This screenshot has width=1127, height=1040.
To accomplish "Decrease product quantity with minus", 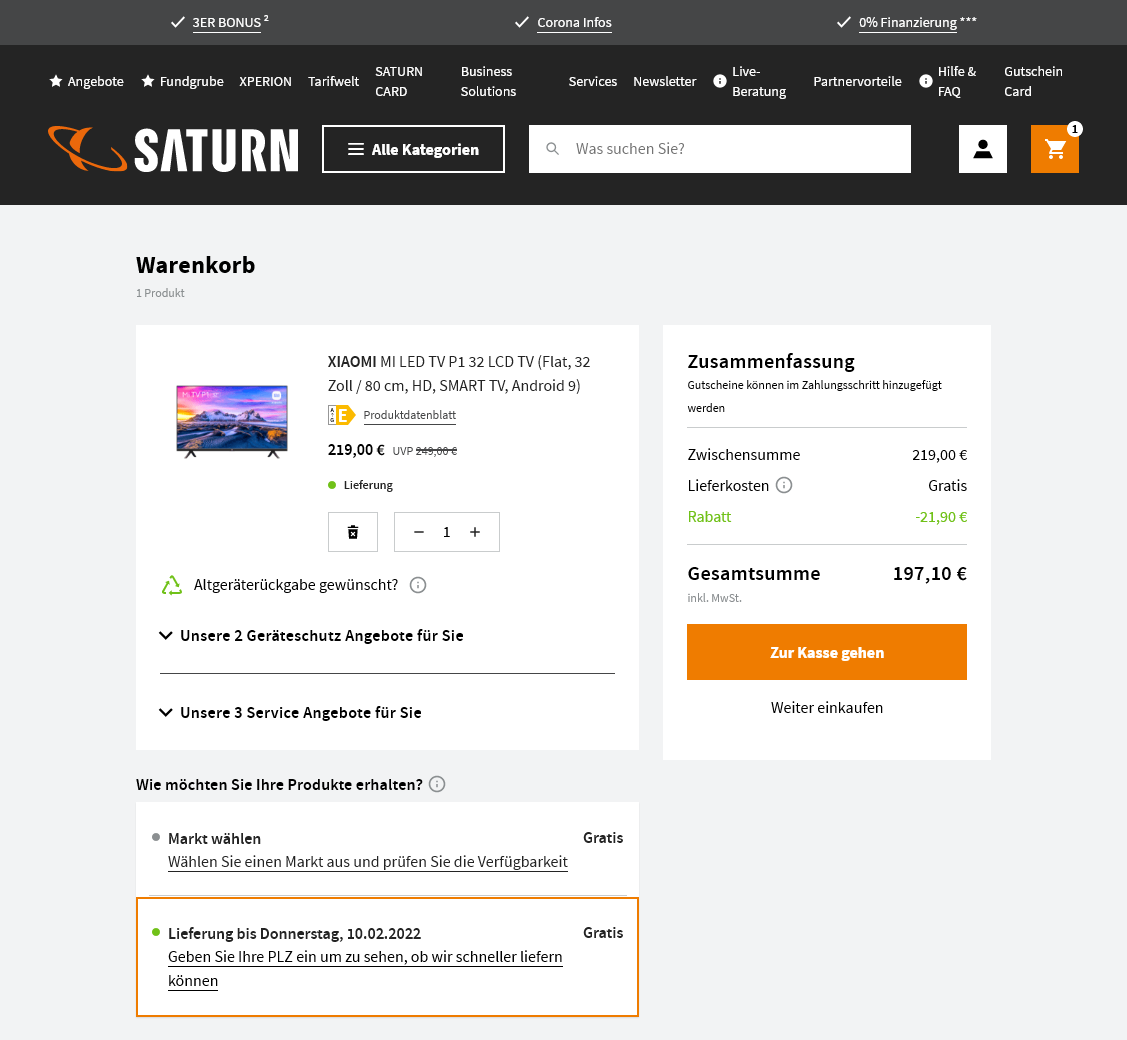I will (x=419, y=532).
